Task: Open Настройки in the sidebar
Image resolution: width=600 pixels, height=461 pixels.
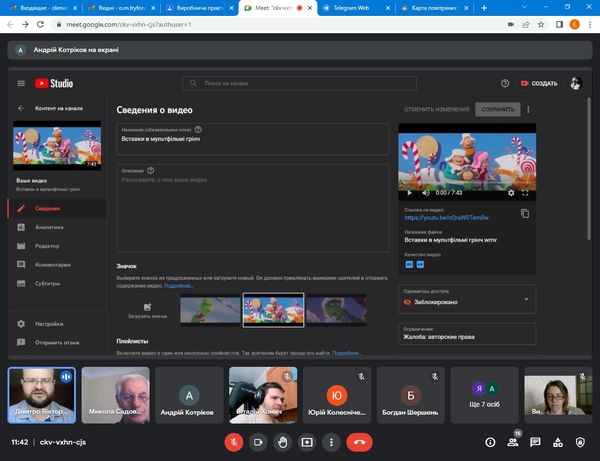Action: [x=57, y=324]
